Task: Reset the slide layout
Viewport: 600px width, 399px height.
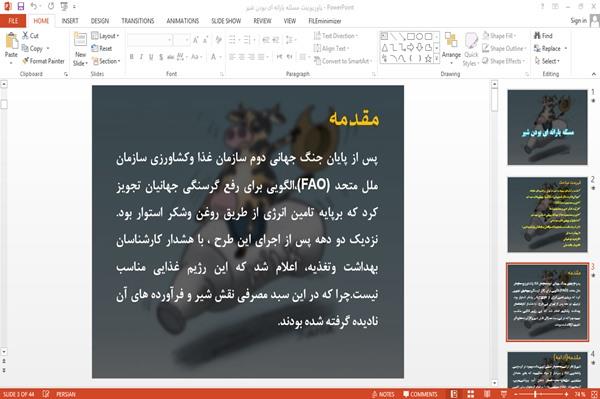Action: (x=102, y=48)
